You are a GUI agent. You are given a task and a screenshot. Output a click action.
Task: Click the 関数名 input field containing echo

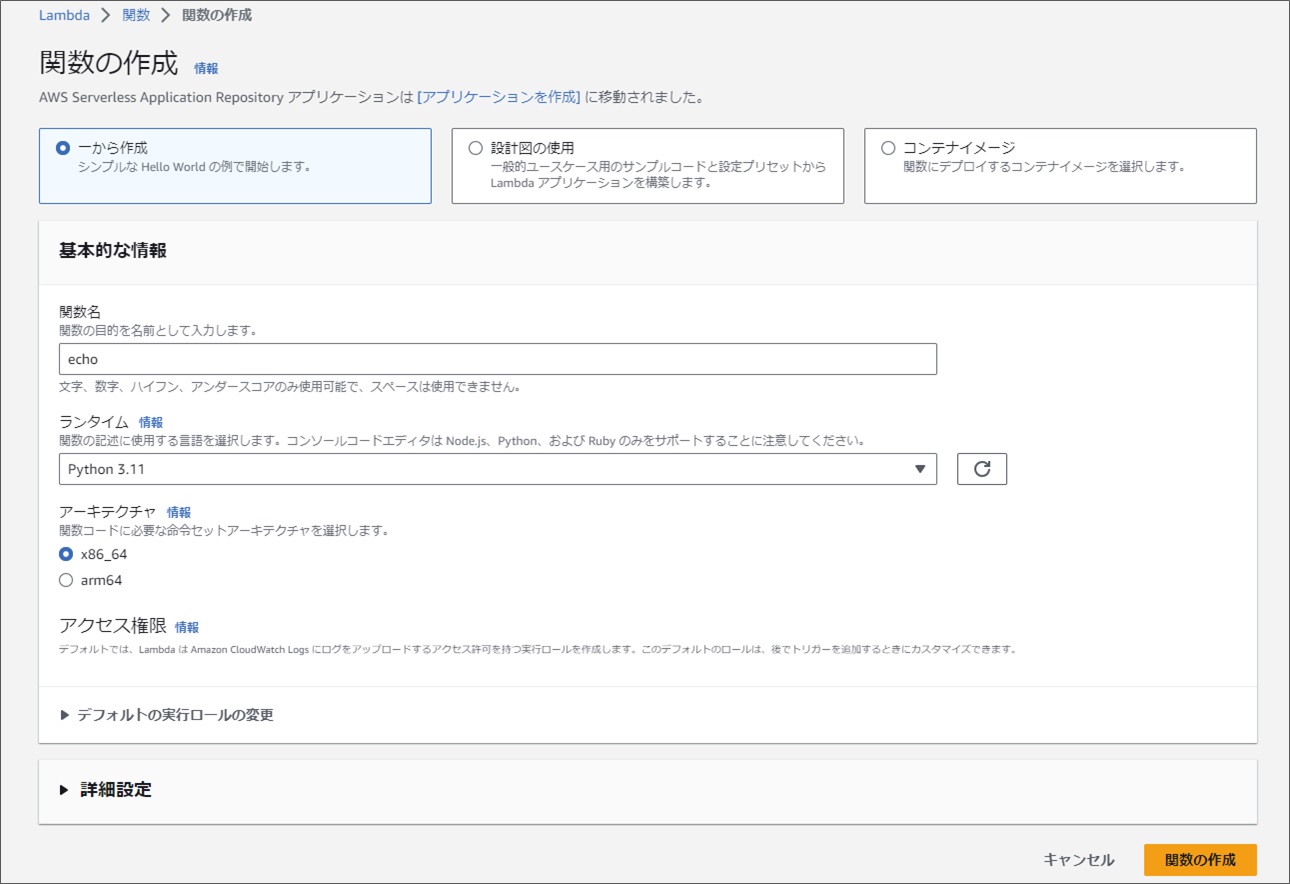pos(498,359)
